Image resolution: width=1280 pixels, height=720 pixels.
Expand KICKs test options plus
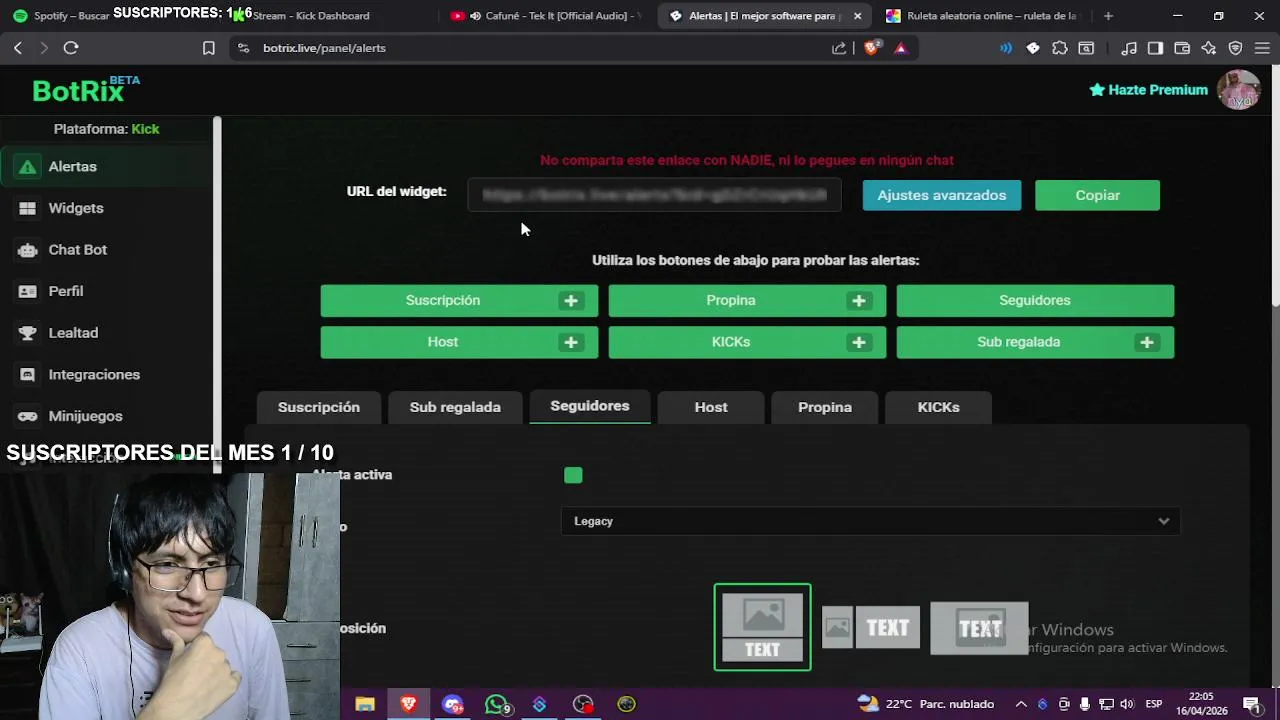pyautogui.click(x=859, y=342)
